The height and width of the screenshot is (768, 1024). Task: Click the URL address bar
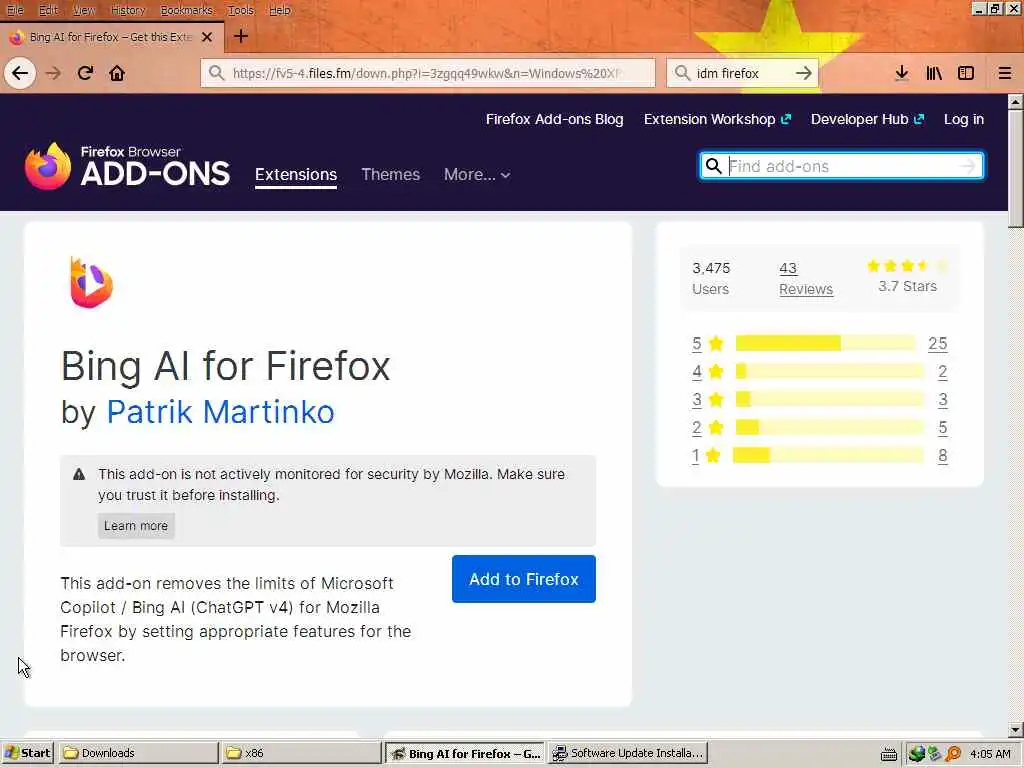[x=428, y=73]
